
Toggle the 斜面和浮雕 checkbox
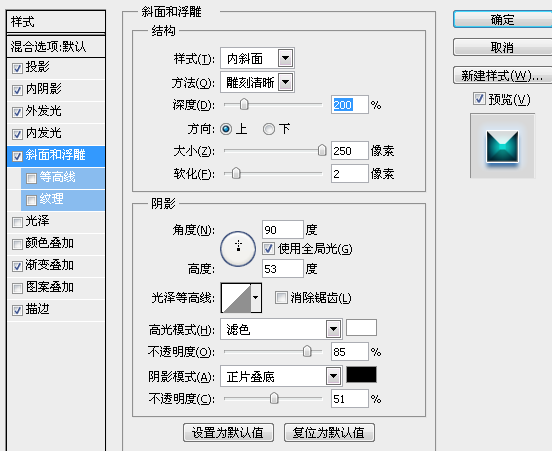(17, 156)
